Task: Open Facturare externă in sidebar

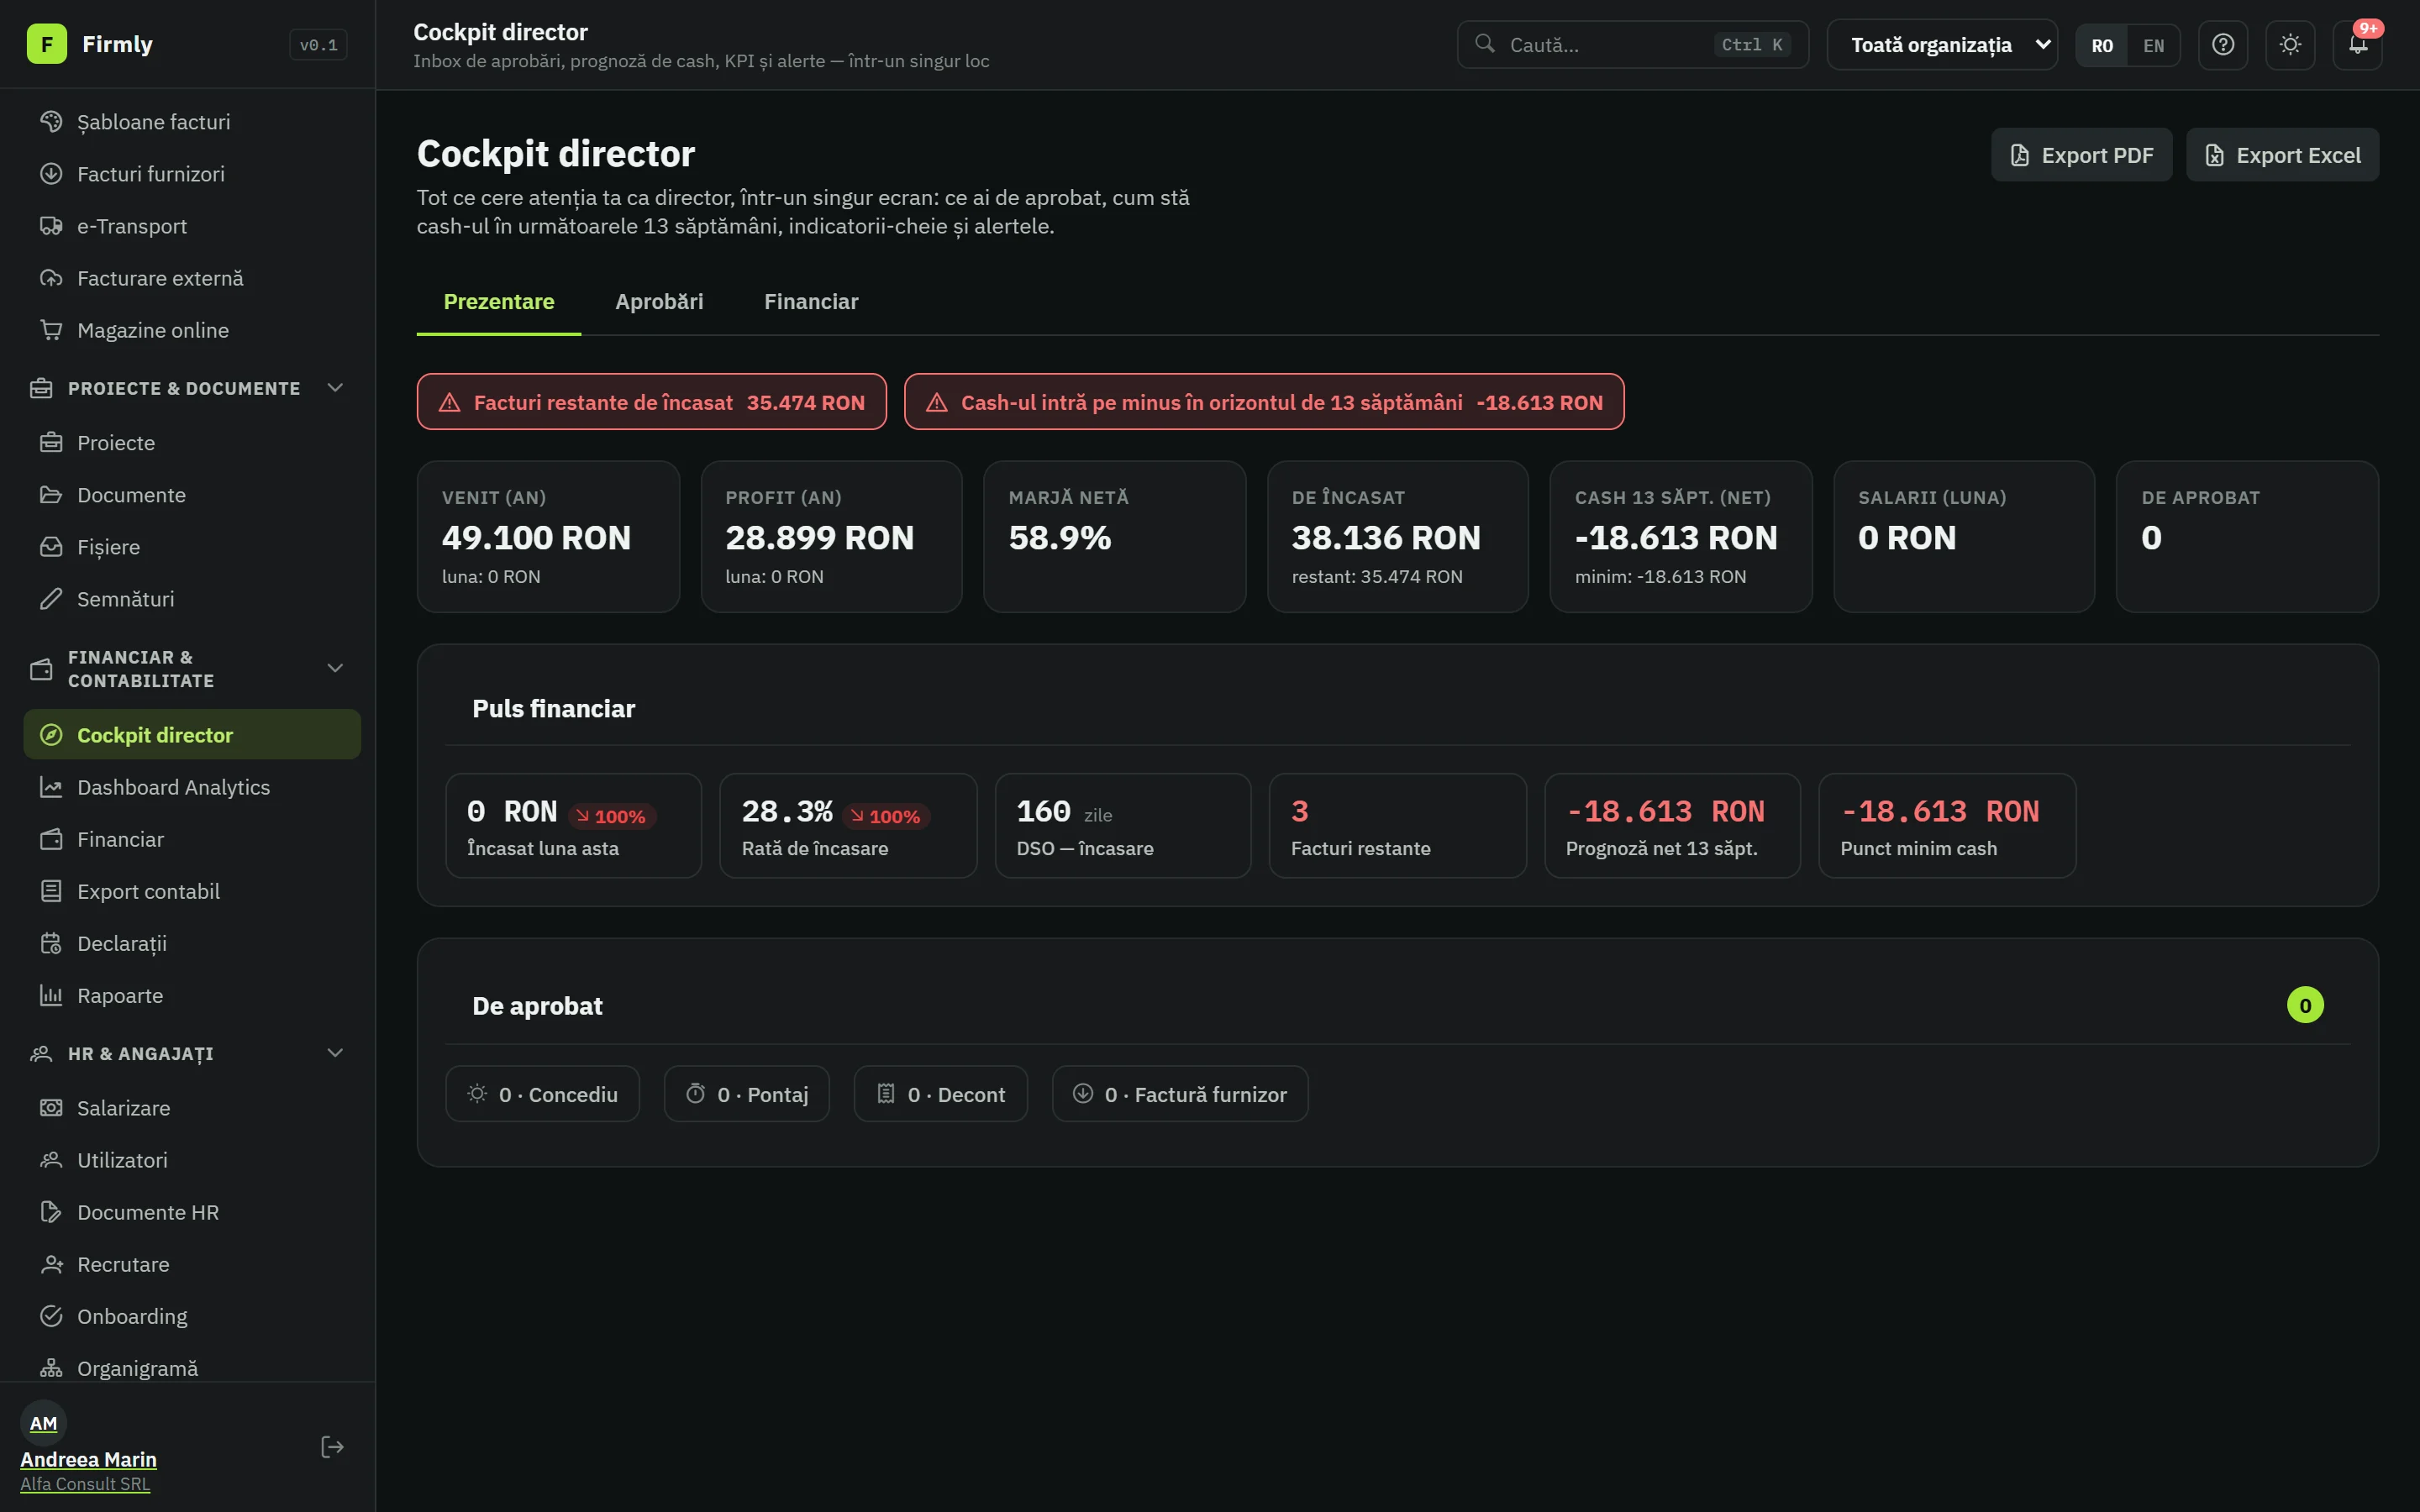Action: pos(192,278)
